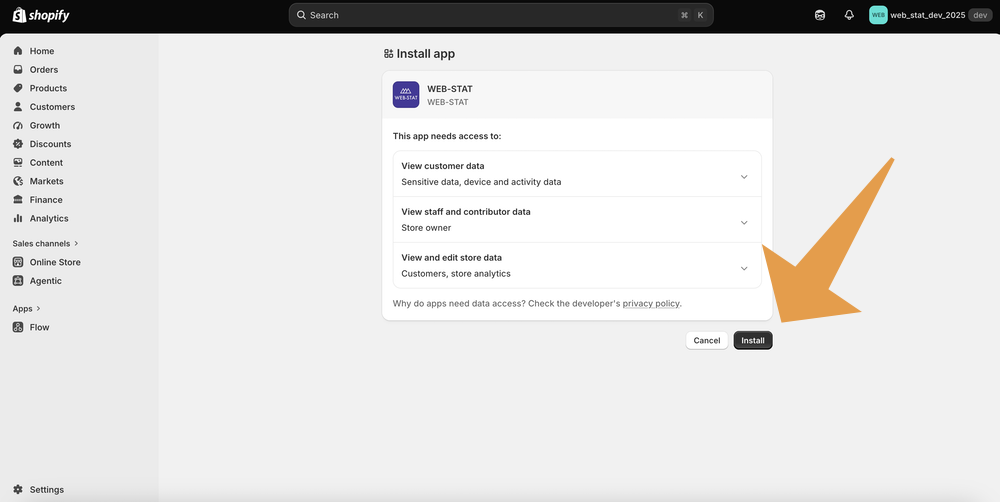Click the Content image icon
1000x502 pixels.
(18, 162)
